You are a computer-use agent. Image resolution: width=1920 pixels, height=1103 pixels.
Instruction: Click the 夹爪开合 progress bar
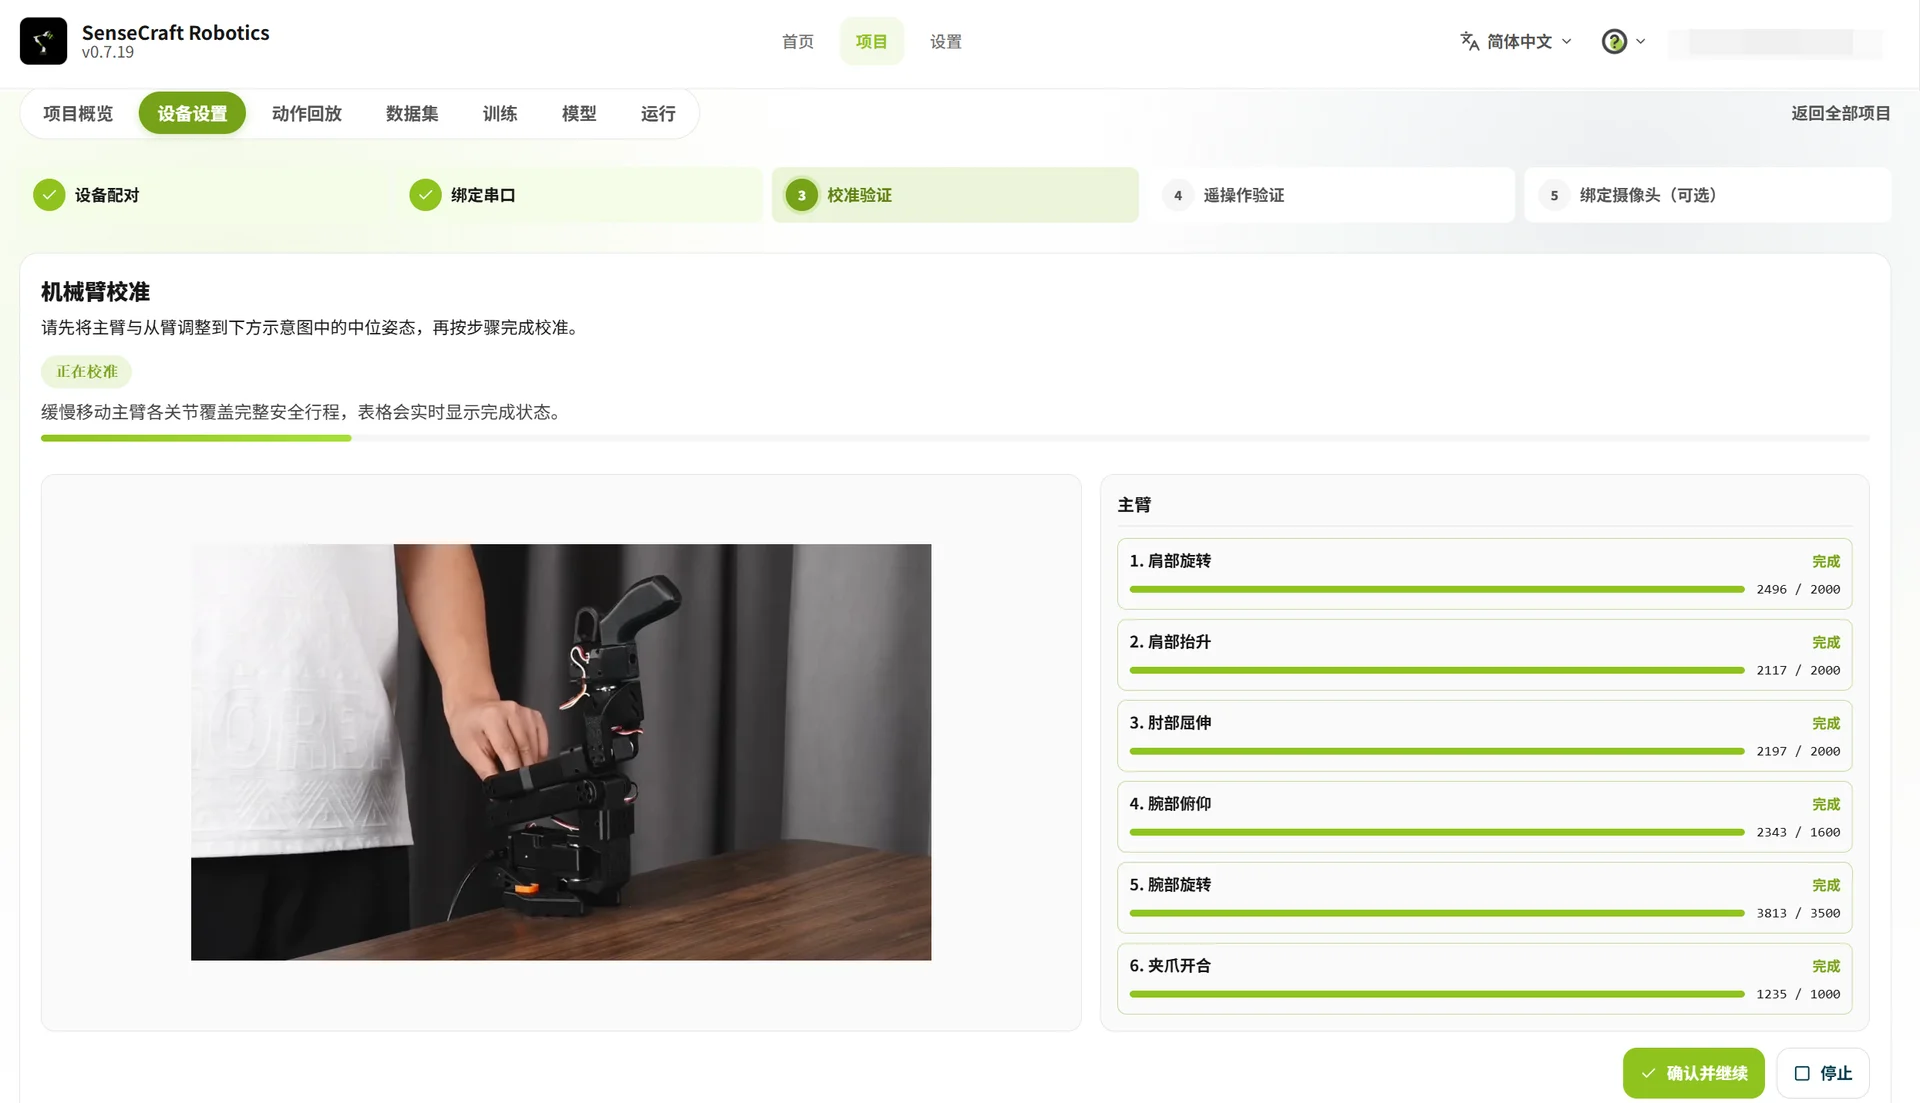(1436, 994)
